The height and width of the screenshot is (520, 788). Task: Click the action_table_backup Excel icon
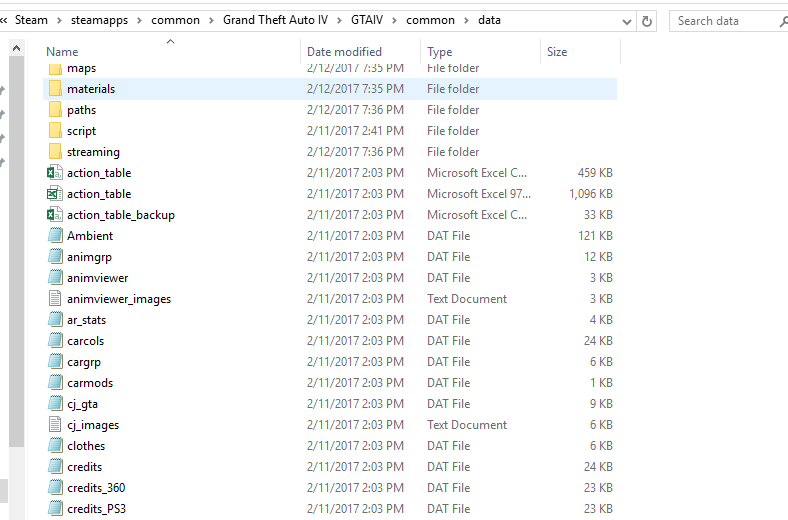(55, 215)
